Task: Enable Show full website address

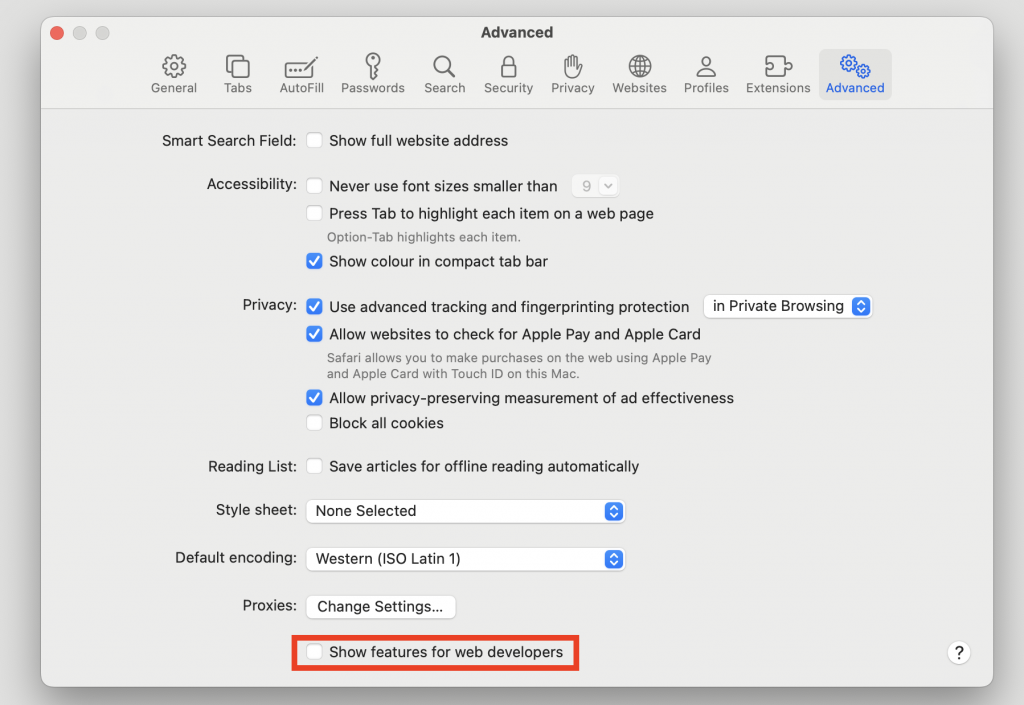Action: [314, 140]
